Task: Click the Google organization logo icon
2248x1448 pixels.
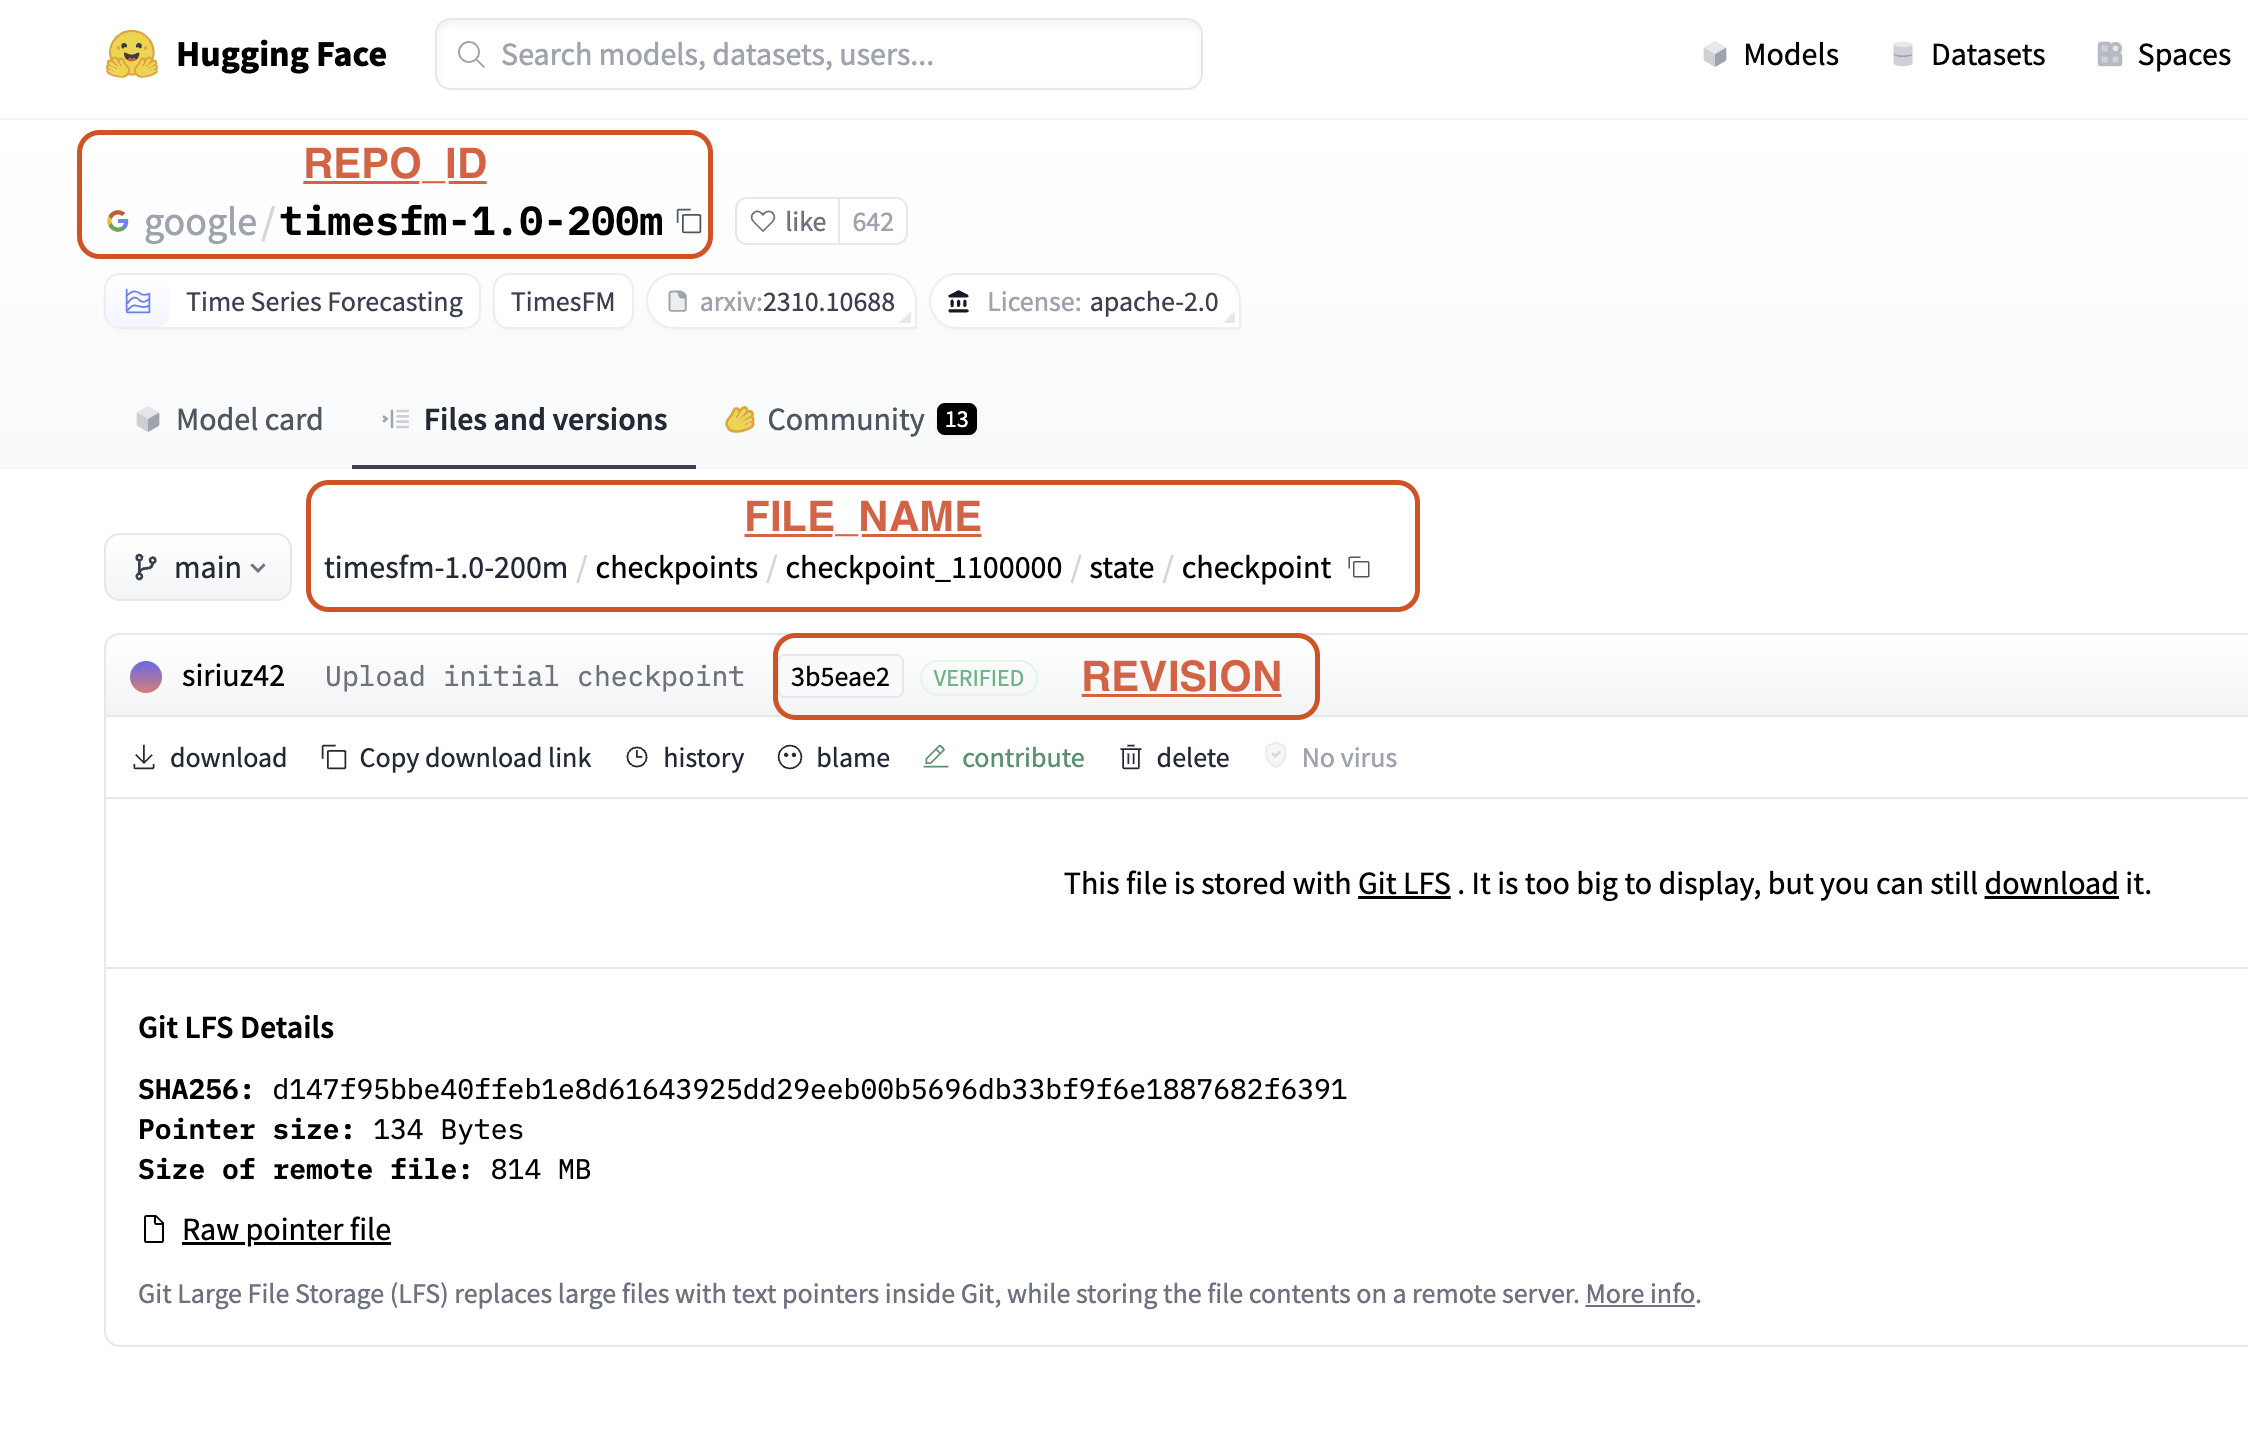Action: [x=118, y=221]
